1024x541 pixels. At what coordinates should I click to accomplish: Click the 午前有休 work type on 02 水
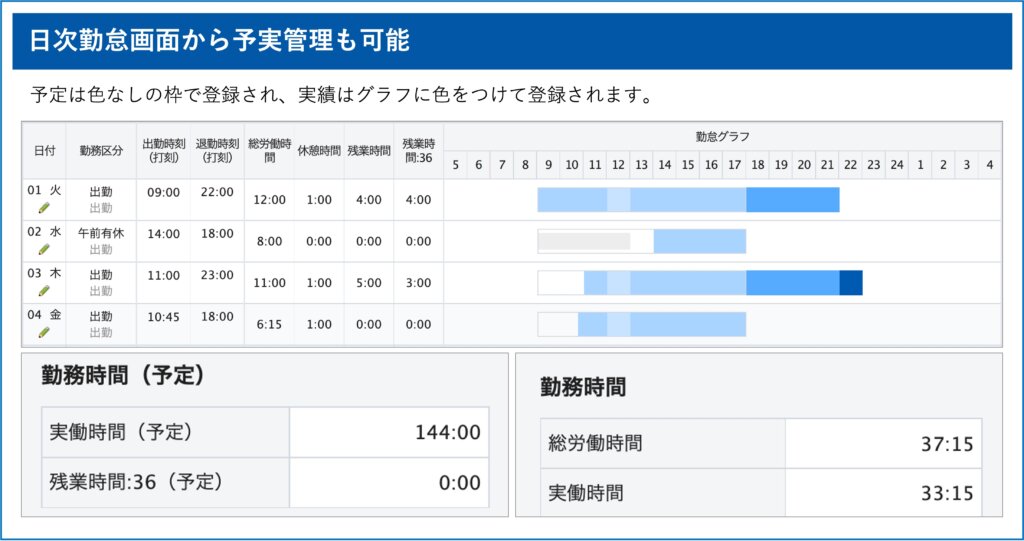click(101, 233)
